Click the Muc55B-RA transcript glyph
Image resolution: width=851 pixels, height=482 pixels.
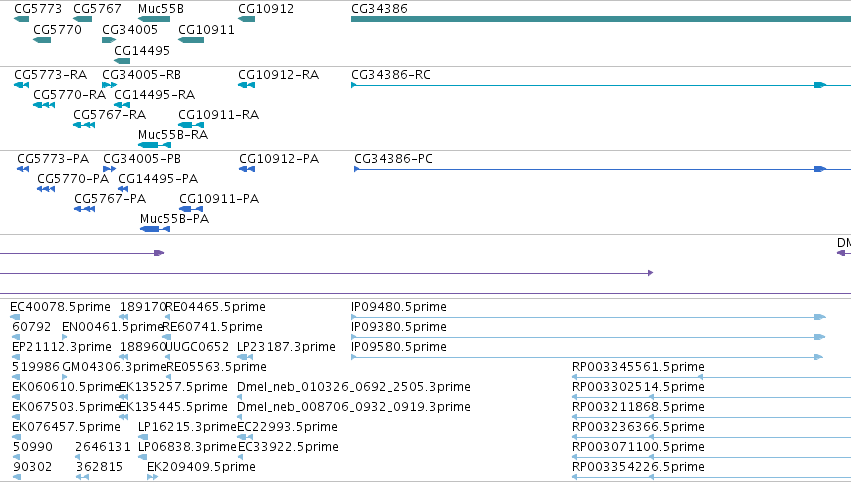coord(155,145)
